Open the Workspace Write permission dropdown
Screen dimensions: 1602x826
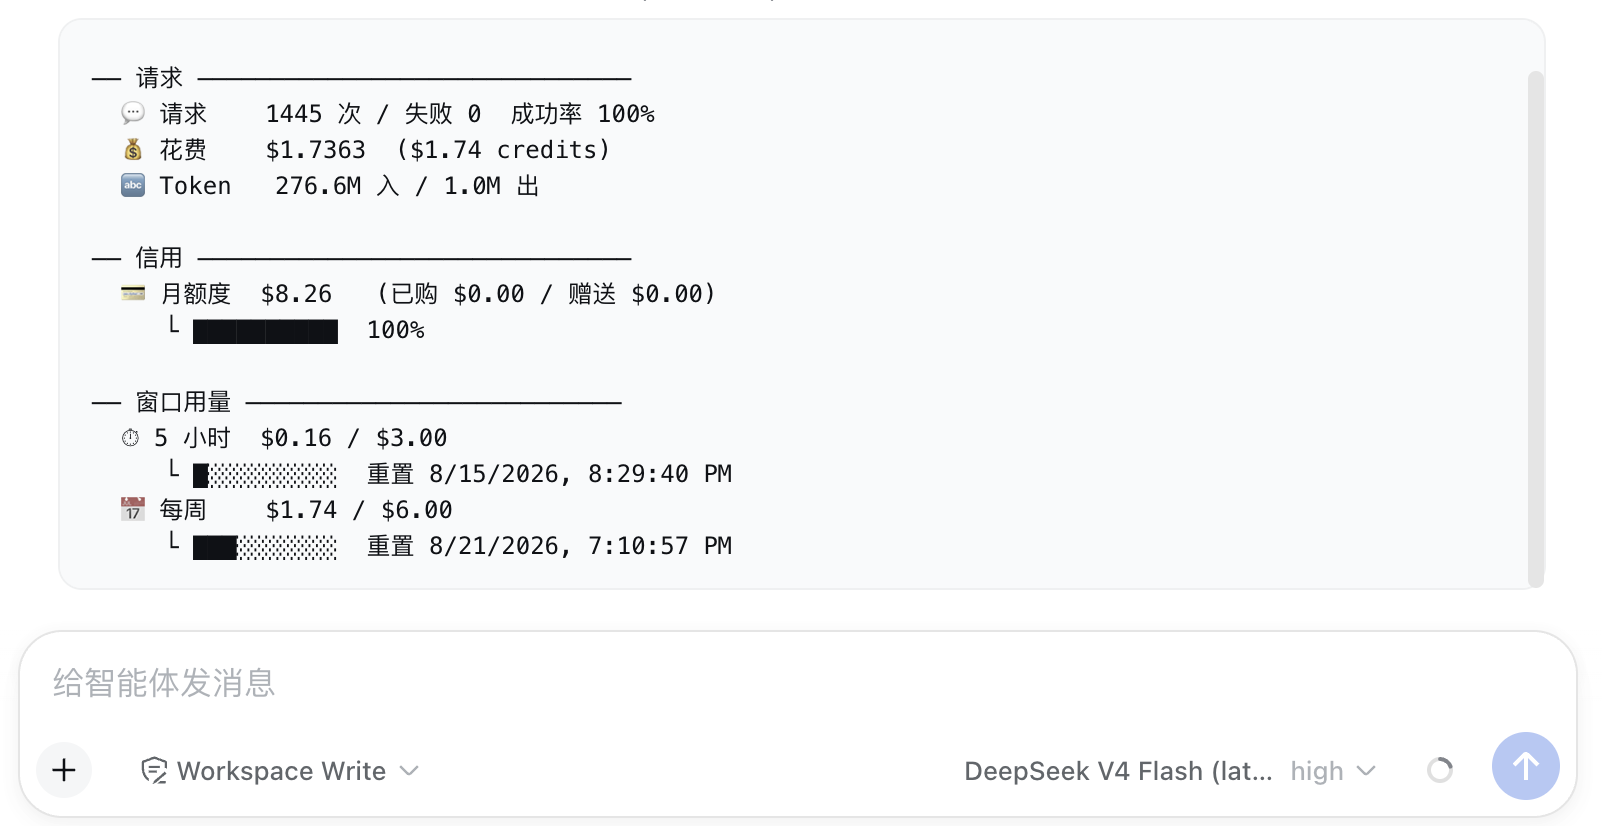tap(280, 771)
